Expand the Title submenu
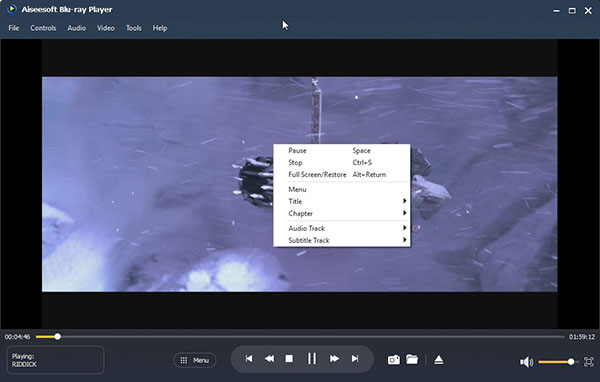The image size is (600, 382). tap(342, 201)
